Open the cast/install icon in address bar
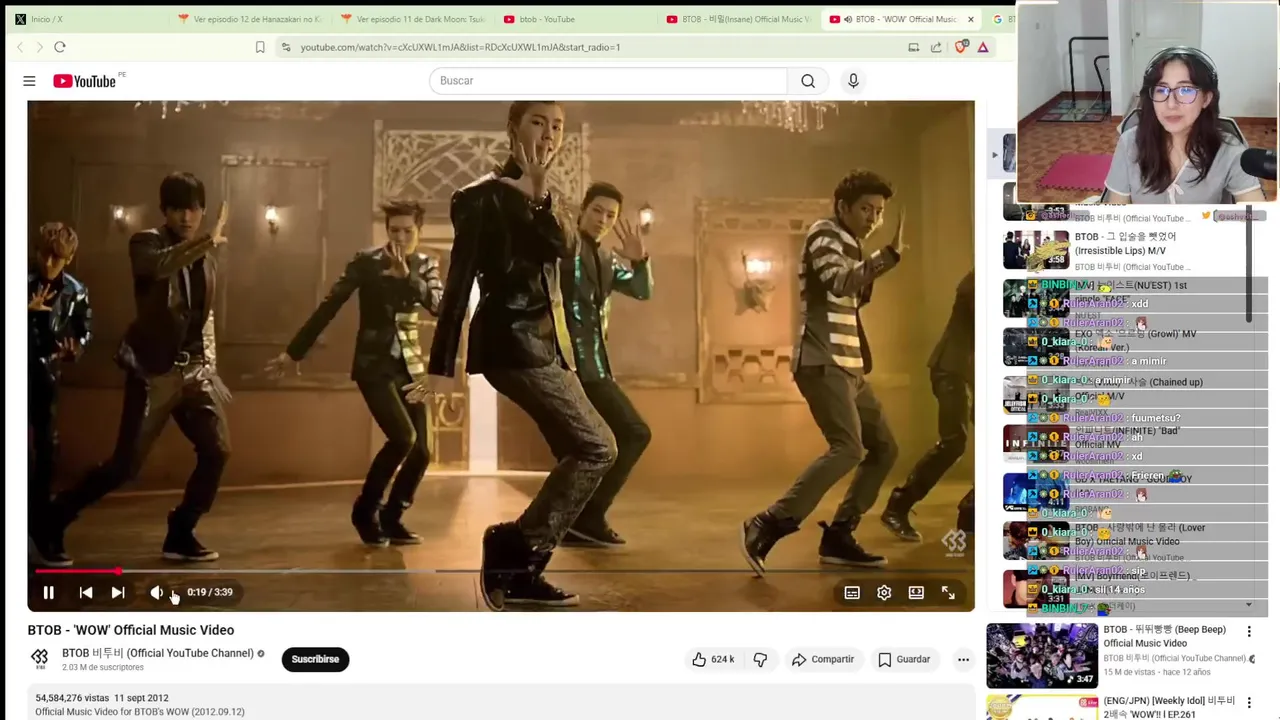 coord(913,47)
